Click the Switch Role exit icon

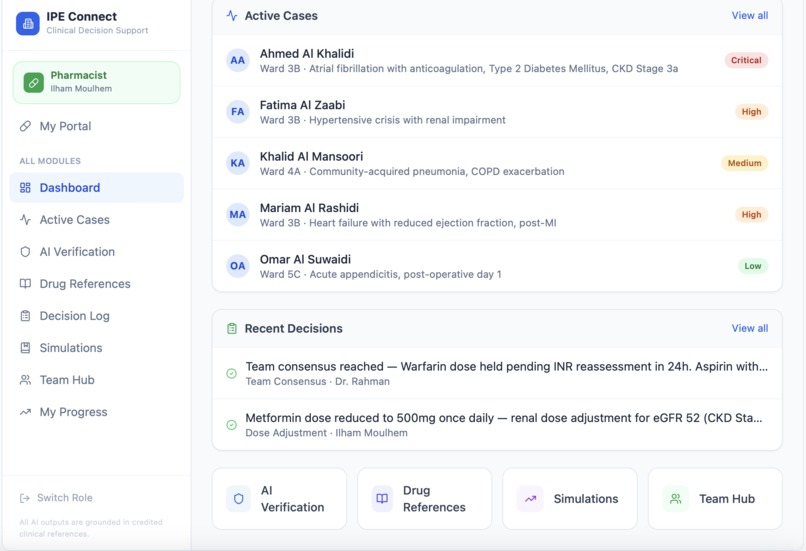point(24,498)
